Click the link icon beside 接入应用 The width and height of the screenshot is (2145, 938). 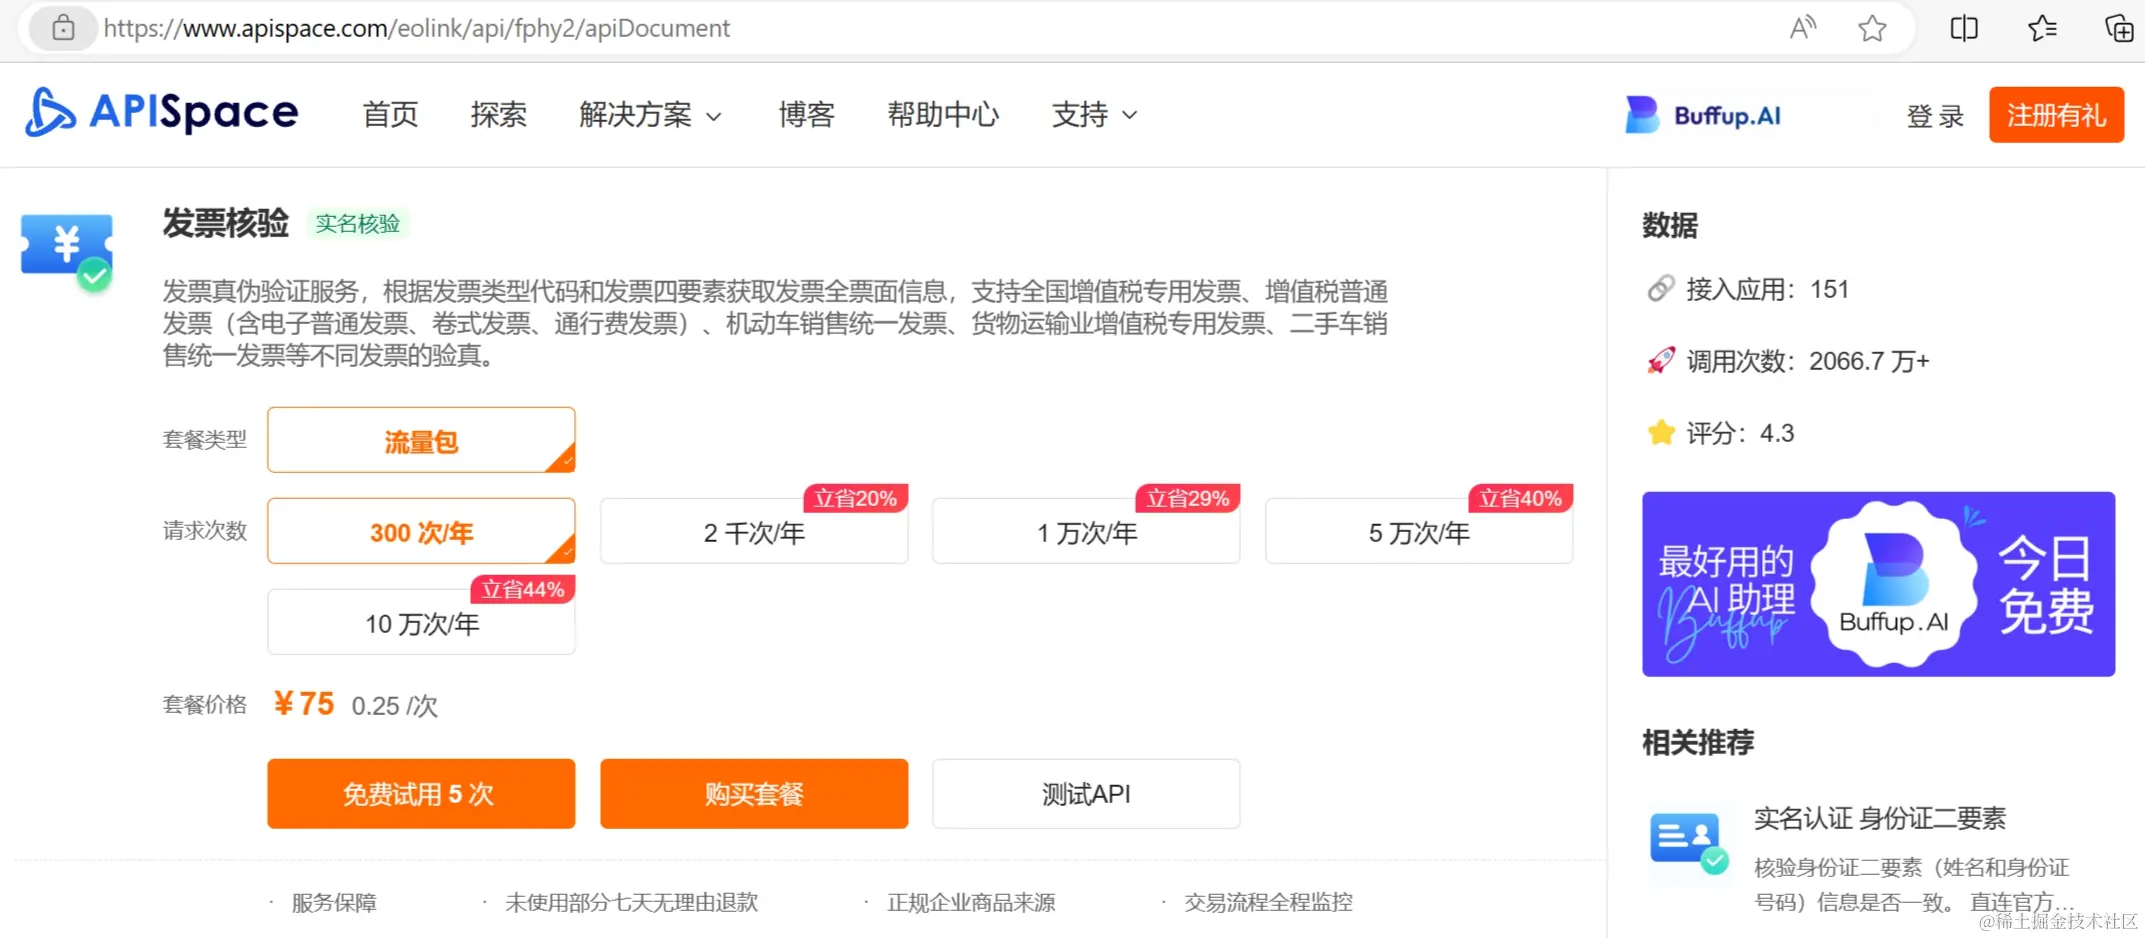(1661, 289)
